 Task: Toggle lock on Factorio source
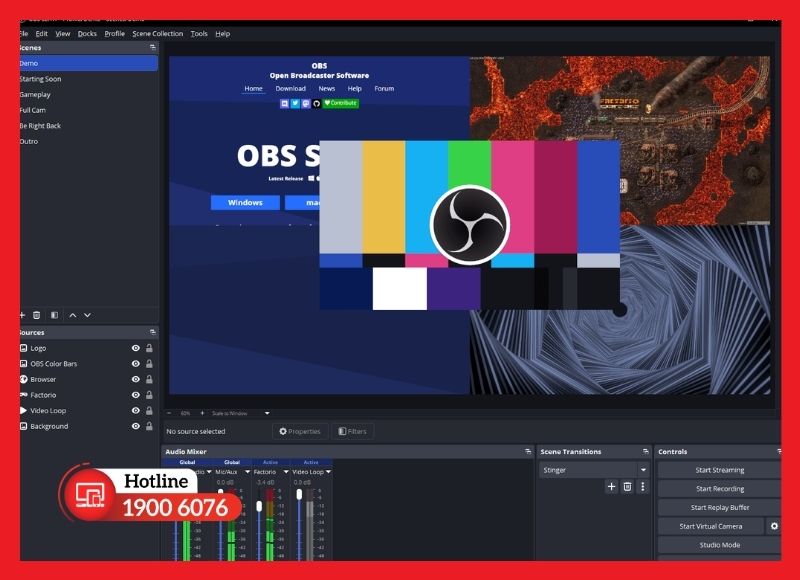click(149, 395)
